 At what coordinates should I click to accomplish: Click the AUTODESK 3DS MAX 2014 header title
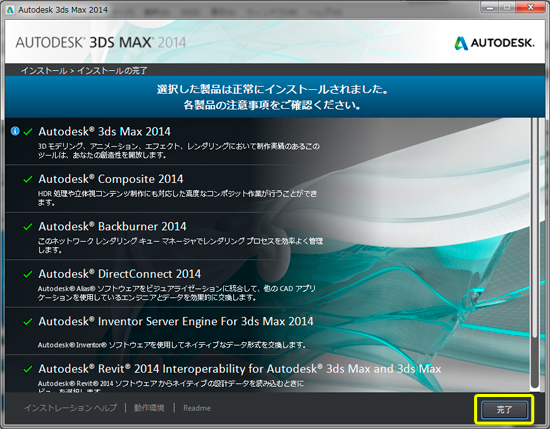[x=101, y=42]
